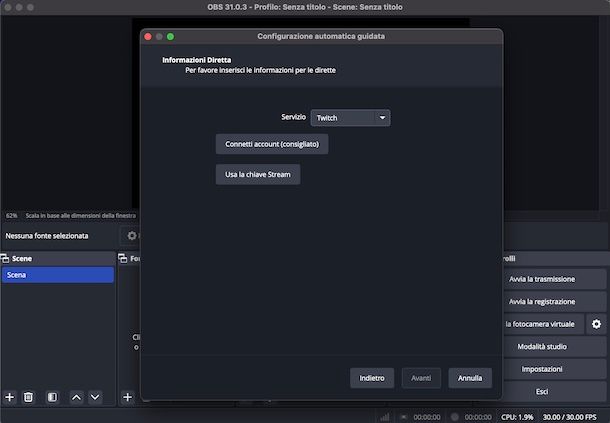This screenshot has width=610, height=423.
Task: Open the Servizio dropdown showing Twitch
Action: pyautogui.click(x=350, y=118)
